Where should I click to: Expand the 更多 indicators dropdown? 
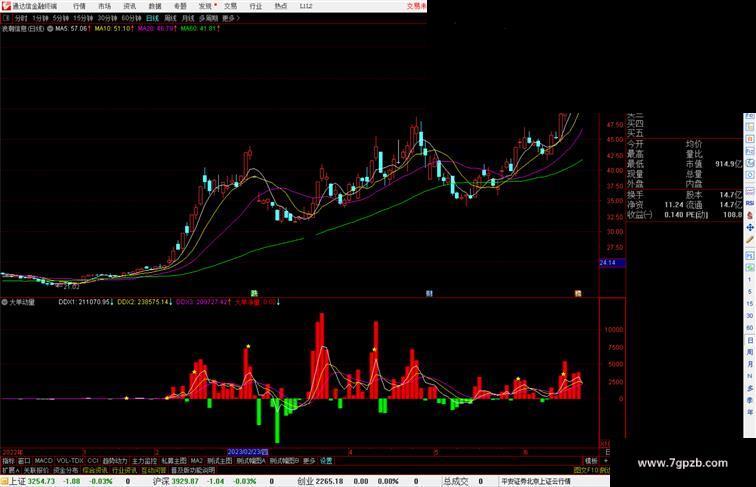[309, 461]
